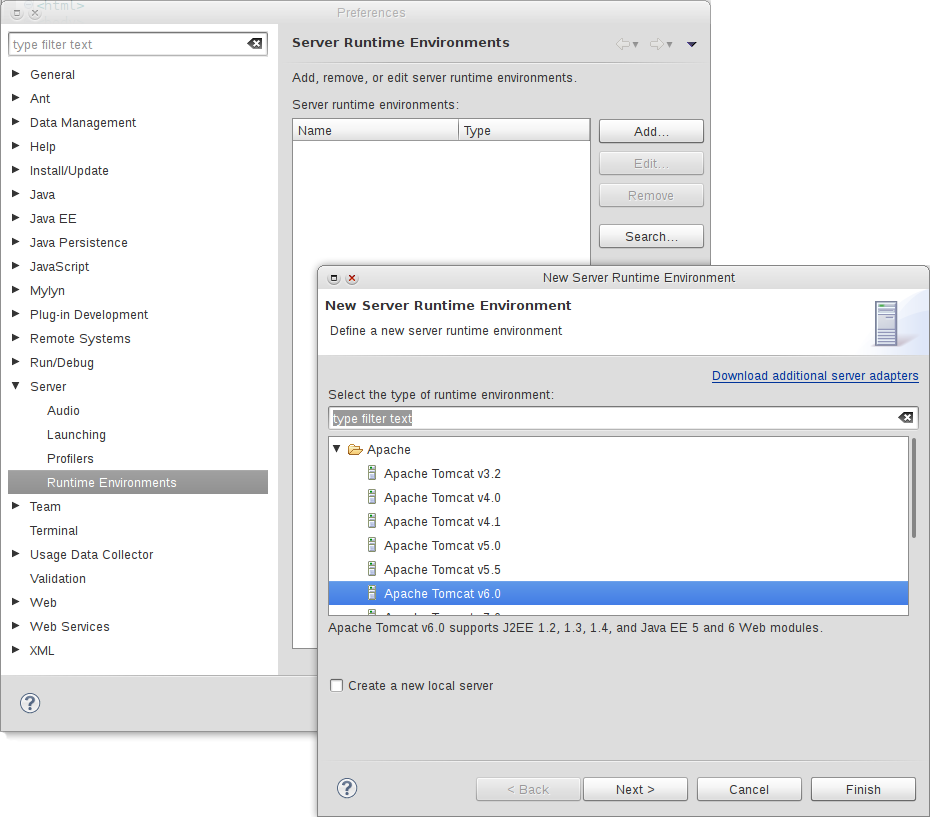The width and height of the screenshot is (930, 817).
Task: Click the Type column header
Action: (x=524, y=131)
